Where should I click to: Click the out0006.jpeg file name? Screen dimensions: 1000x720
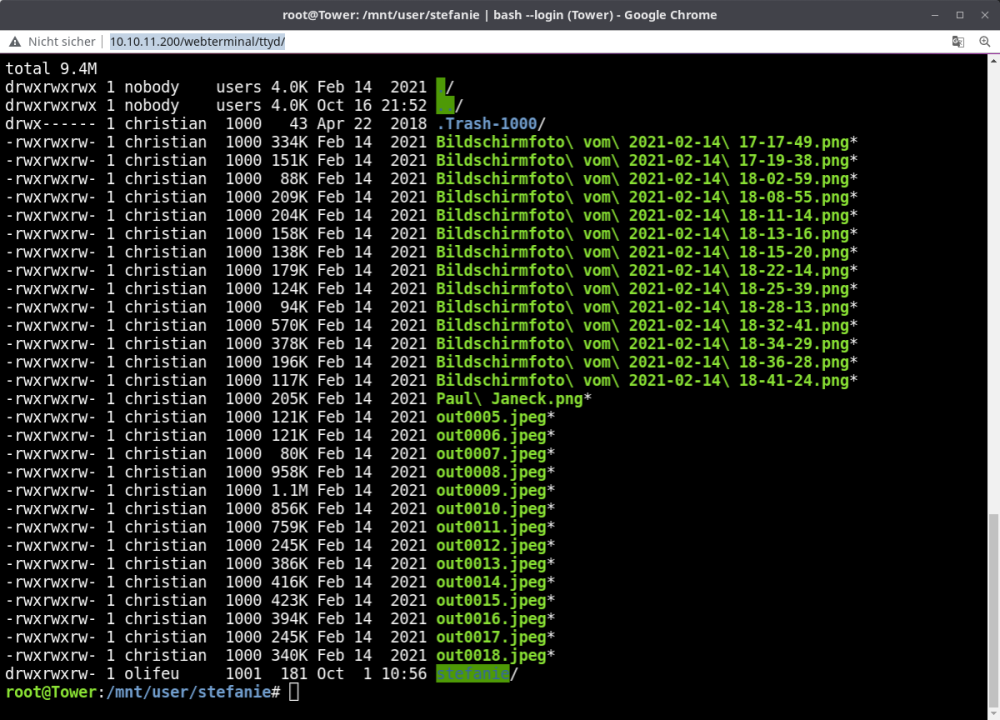click(495, 436)
